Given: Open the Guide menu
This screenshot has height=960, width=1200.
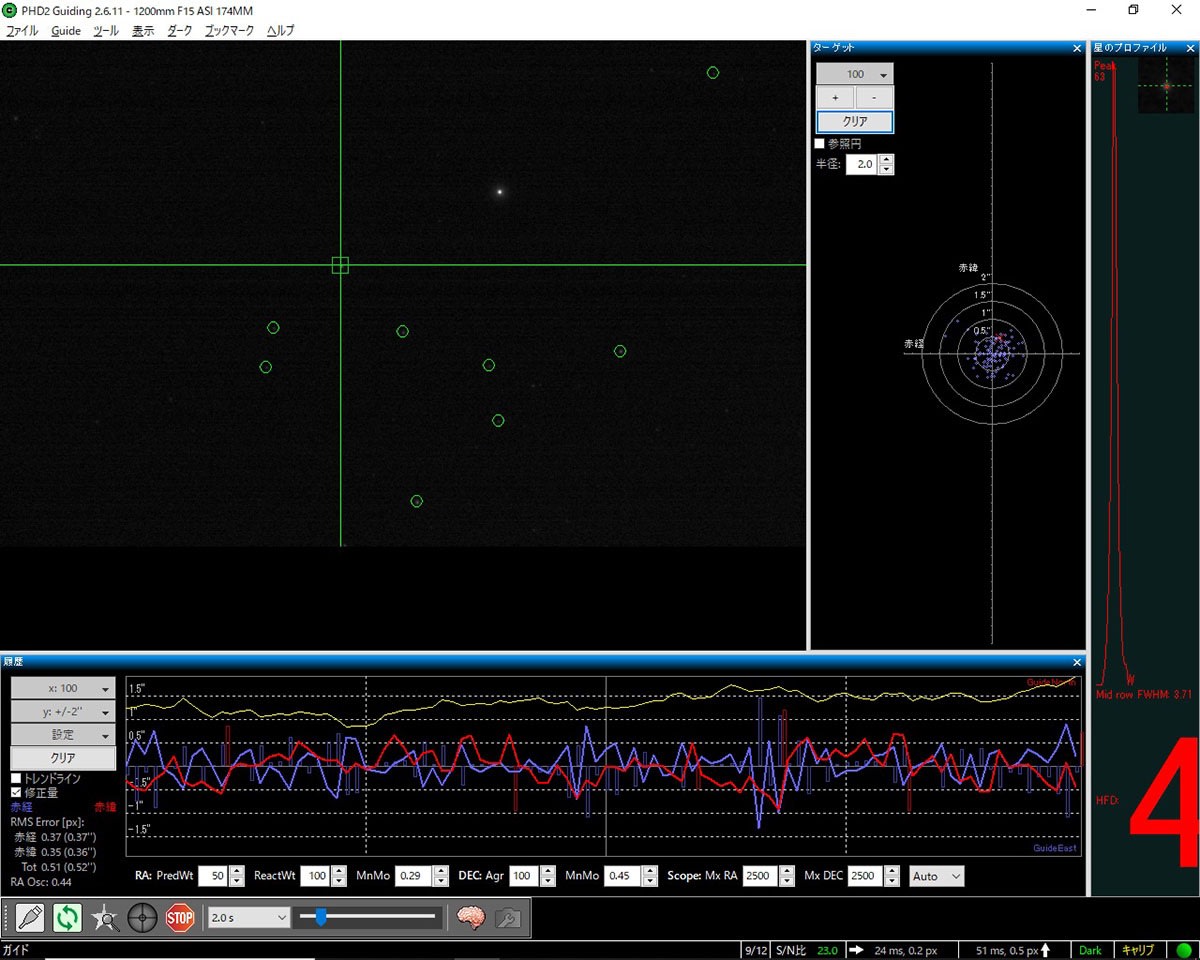Looking at the screenshot, I should (66, 31).
